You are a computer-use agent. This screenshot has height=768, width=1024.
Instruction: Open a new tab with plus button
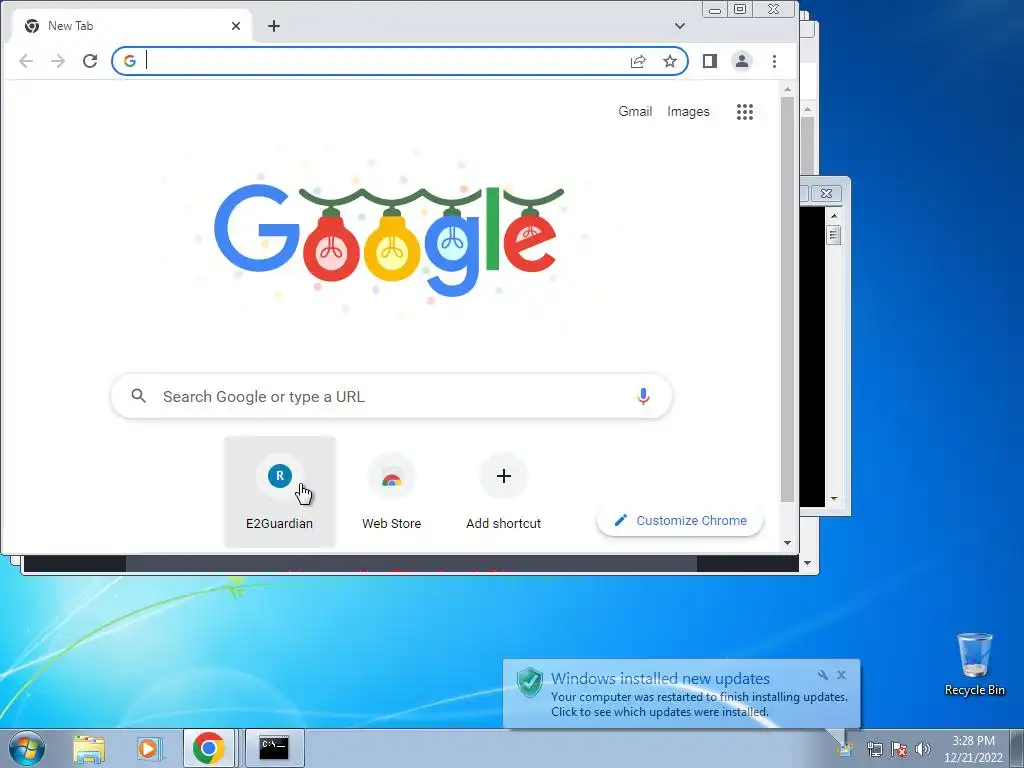pos(274,26)
